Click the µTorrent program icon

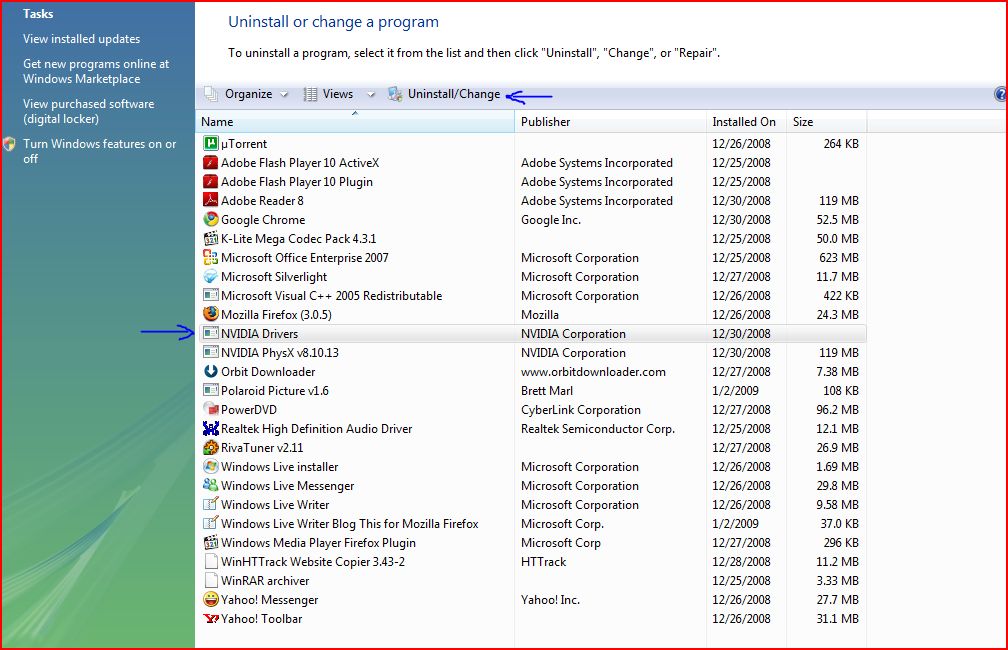(211, 144)
